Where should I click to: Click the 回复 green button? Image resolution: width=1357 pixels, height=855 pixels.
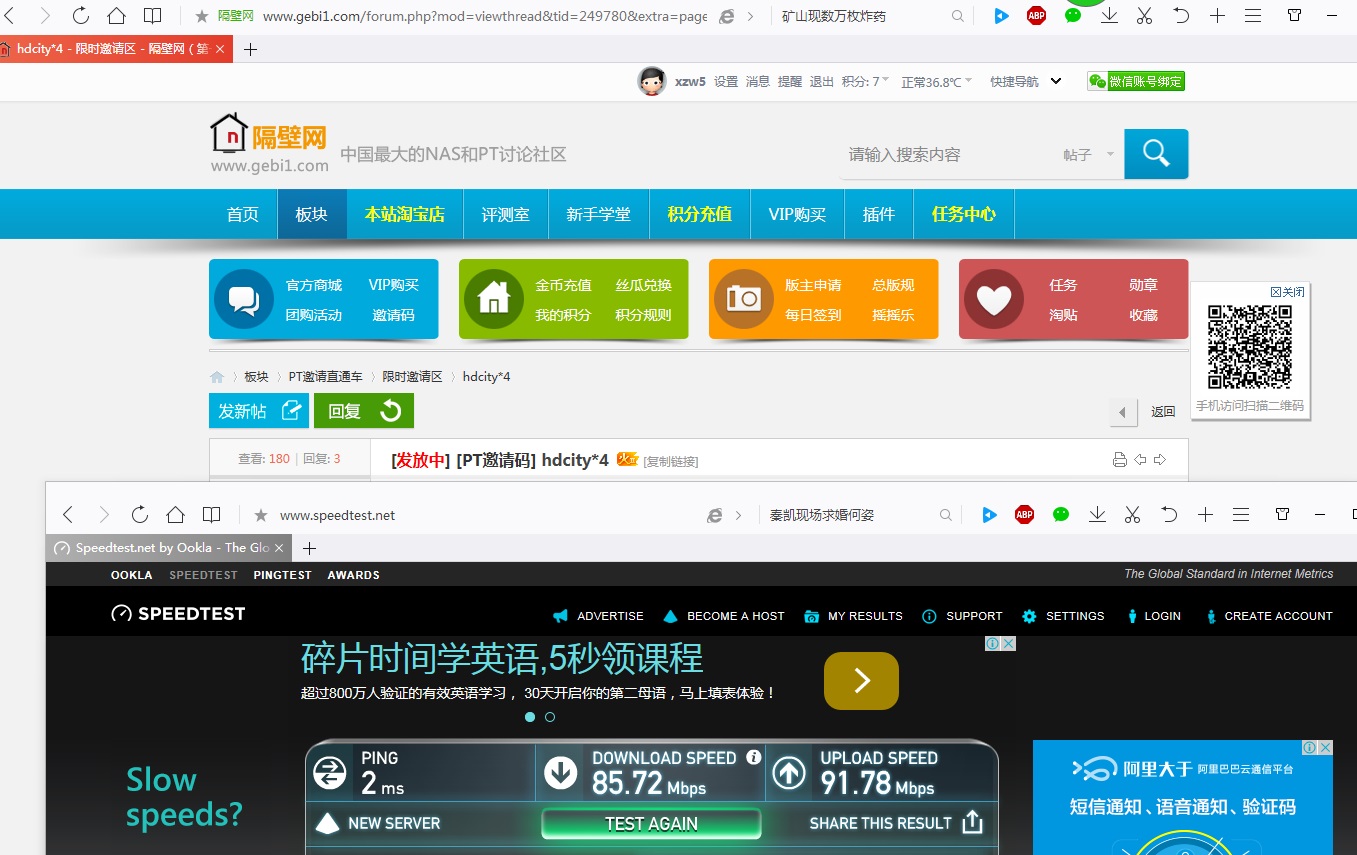(x=364, y=411)
